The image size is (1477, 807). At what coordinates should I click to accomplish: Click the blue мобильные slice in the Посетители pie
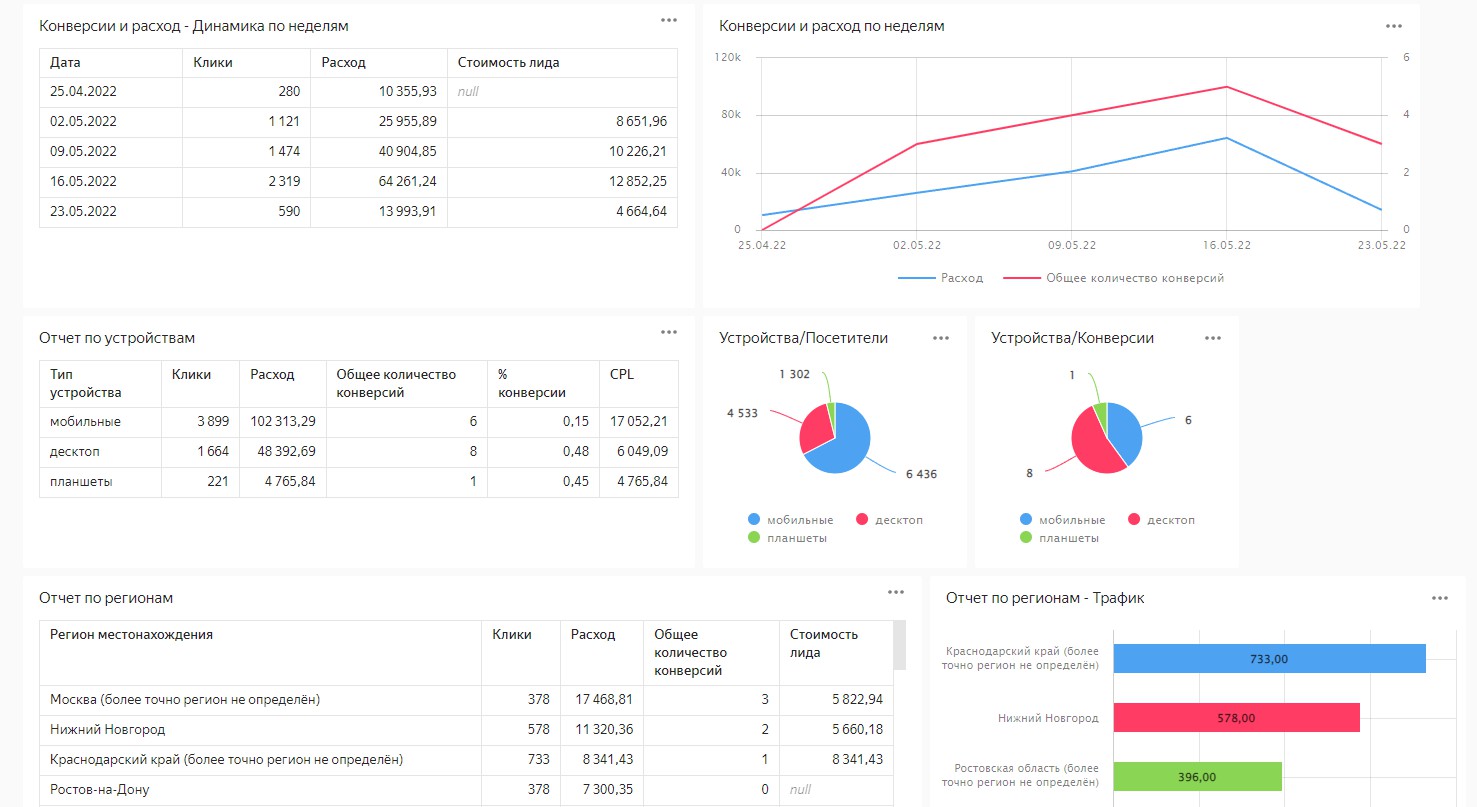point(845,445)
